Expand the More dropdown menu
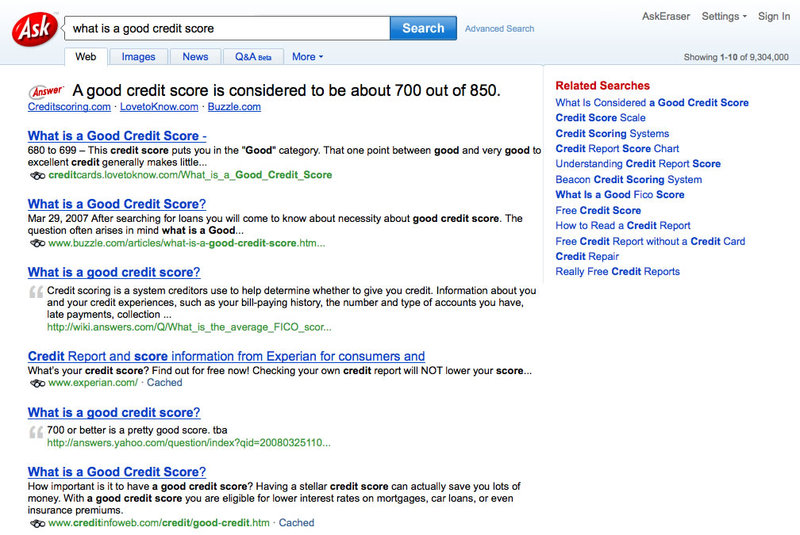The image size is (800, 535). tap(307, 57)
